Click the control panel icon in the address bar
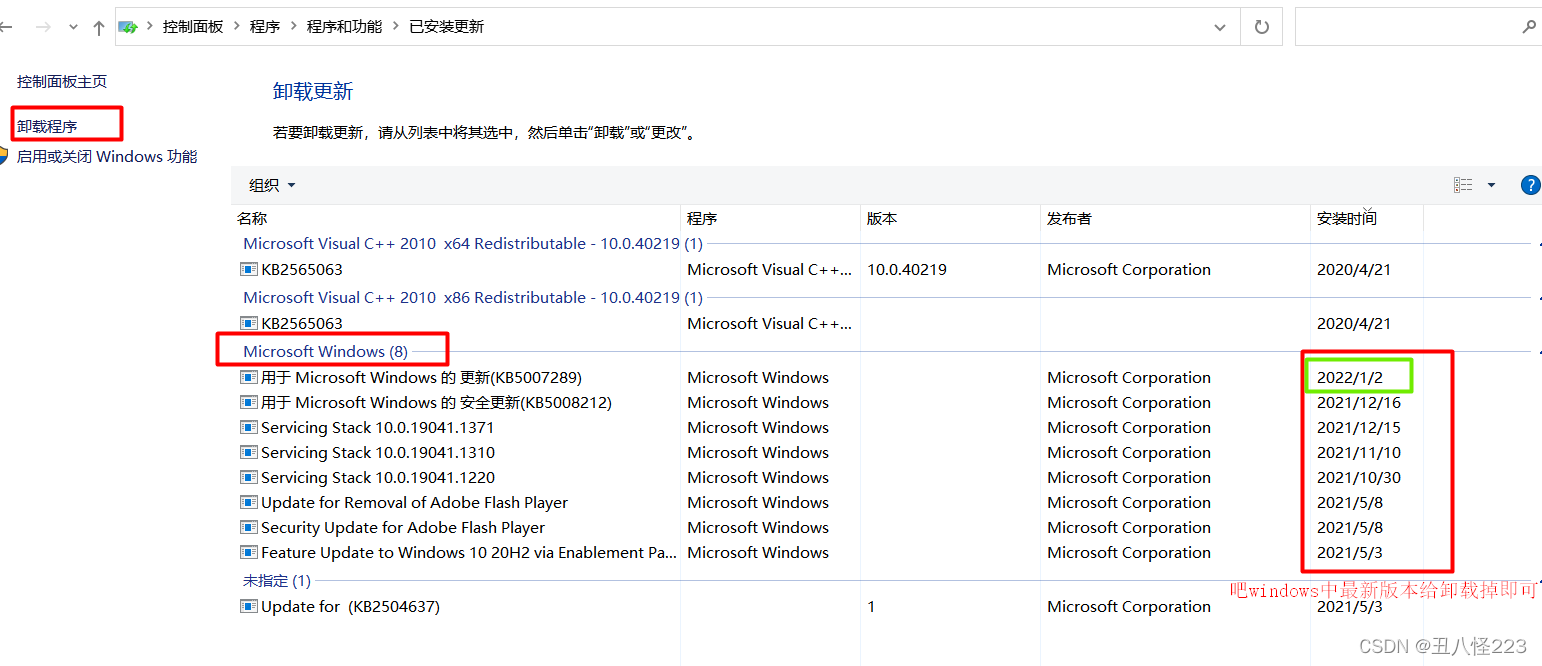The width and height of the screenshot is (1542, 666). 129,27
